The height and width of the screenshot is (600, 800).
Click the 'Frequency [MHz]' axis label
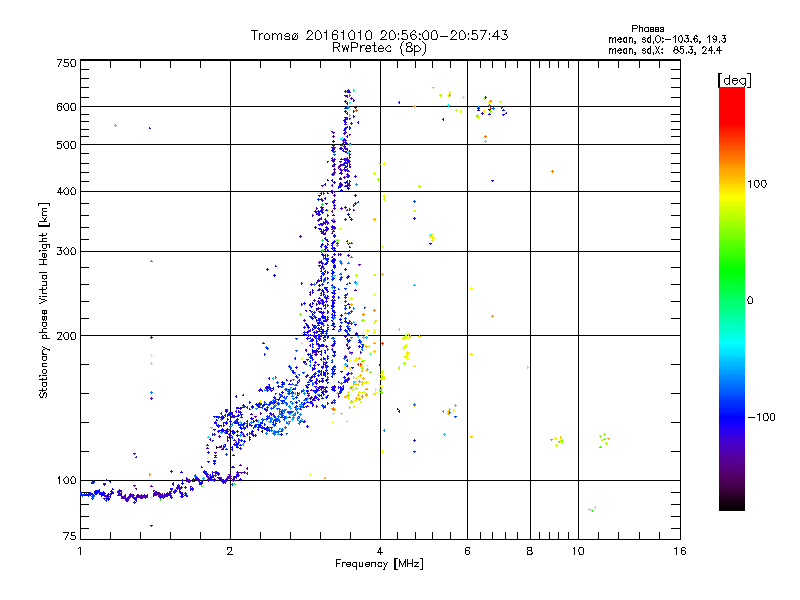[x=379, y=564]
